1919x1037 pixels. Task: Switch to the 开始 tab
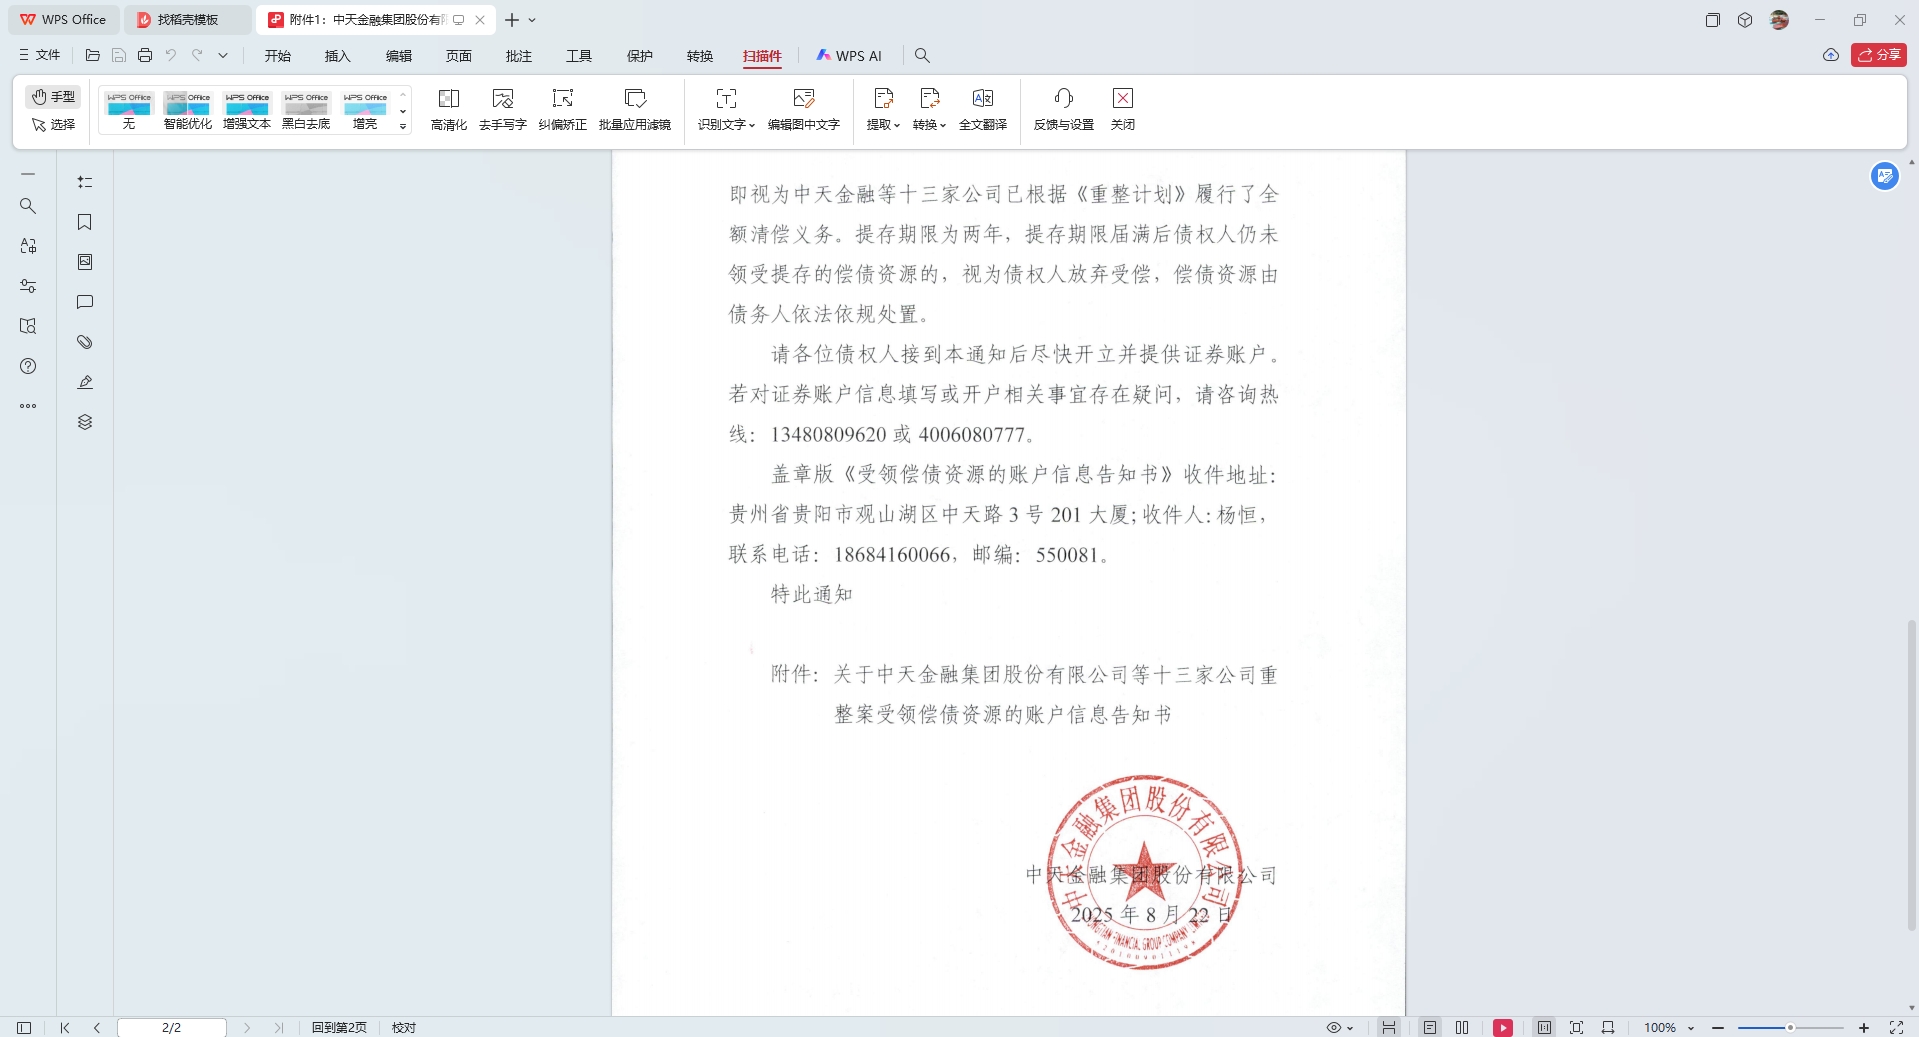(278, 56)
